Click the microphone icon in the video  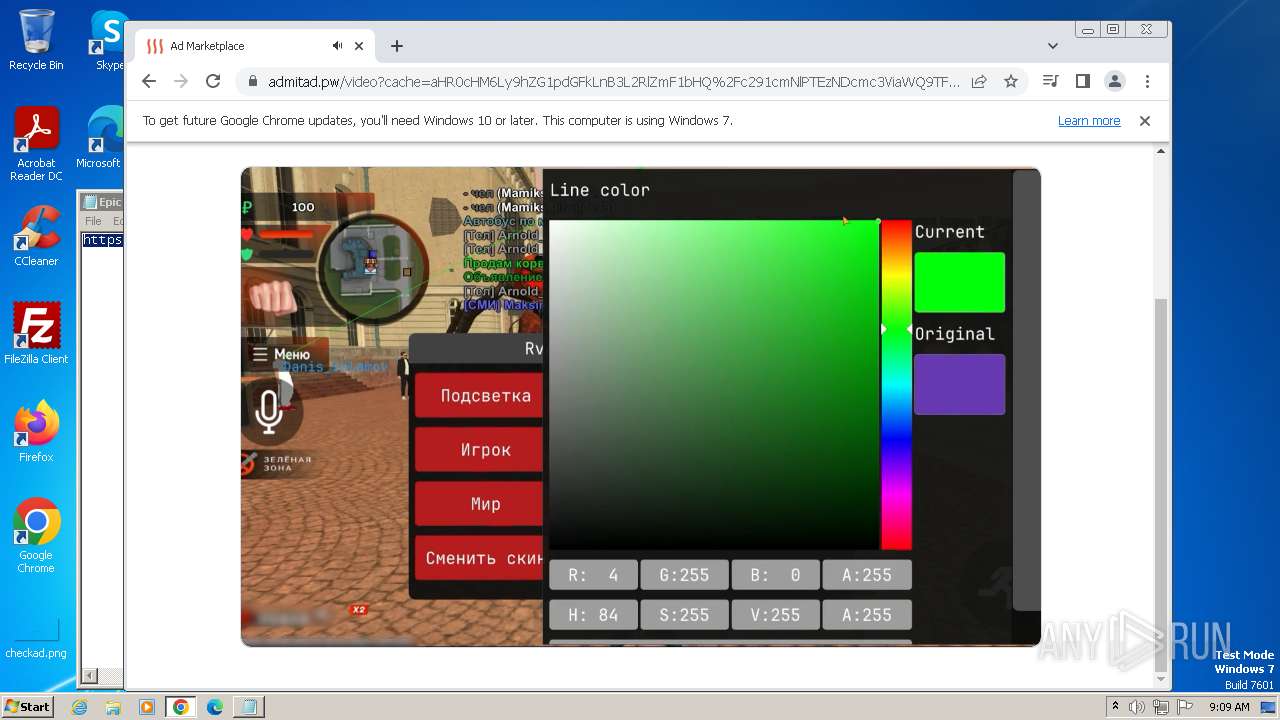click(x=268, y=411)
